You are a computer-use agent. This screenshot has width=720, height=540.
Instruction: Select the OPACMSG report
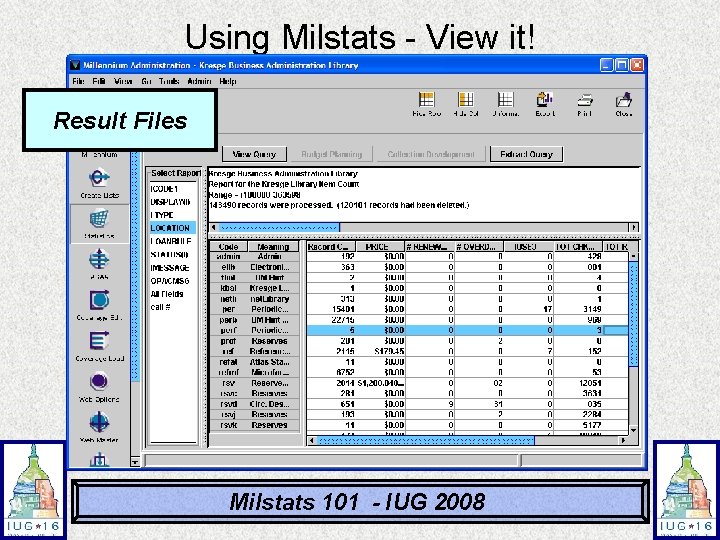pos(173,281)
